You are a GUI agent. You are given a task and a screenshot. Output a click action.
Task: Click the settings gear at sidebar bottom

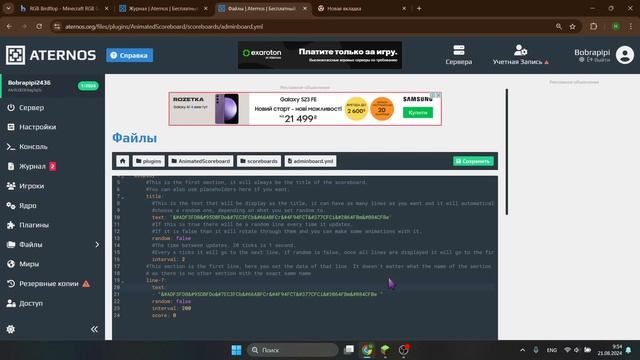point(11,329)
